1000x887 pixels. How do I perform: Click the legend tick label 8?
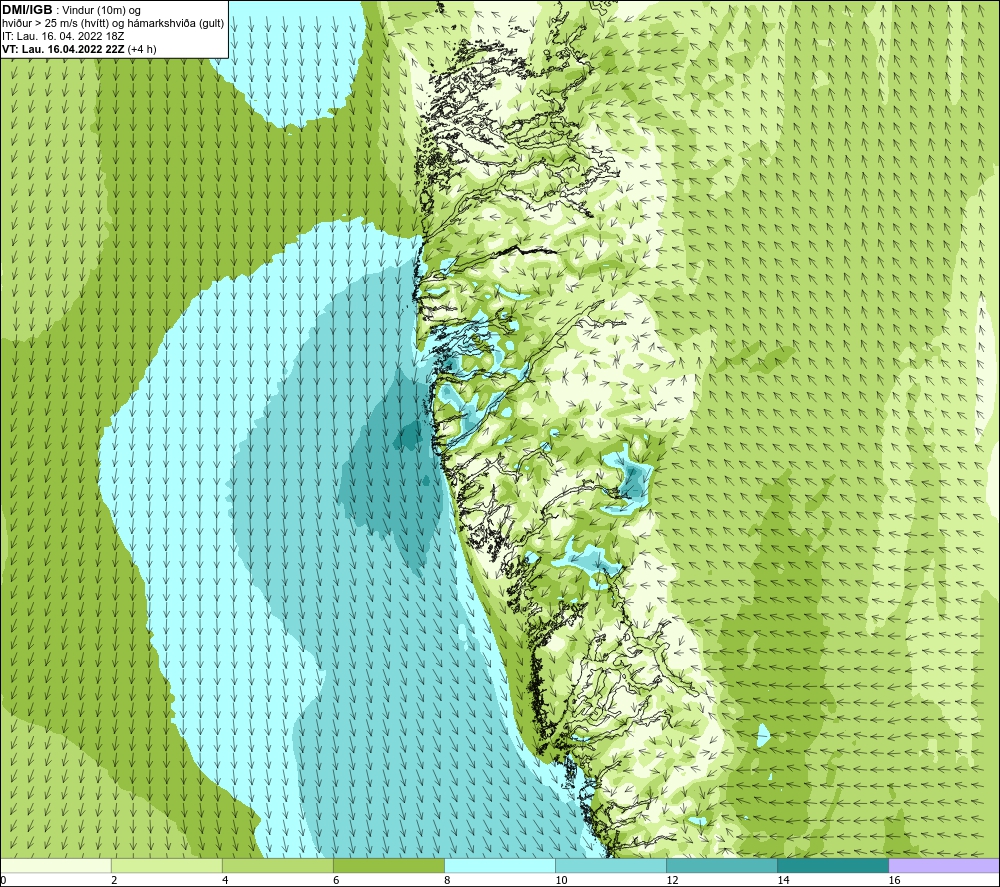pyautogui.click(x=447, y=881)
